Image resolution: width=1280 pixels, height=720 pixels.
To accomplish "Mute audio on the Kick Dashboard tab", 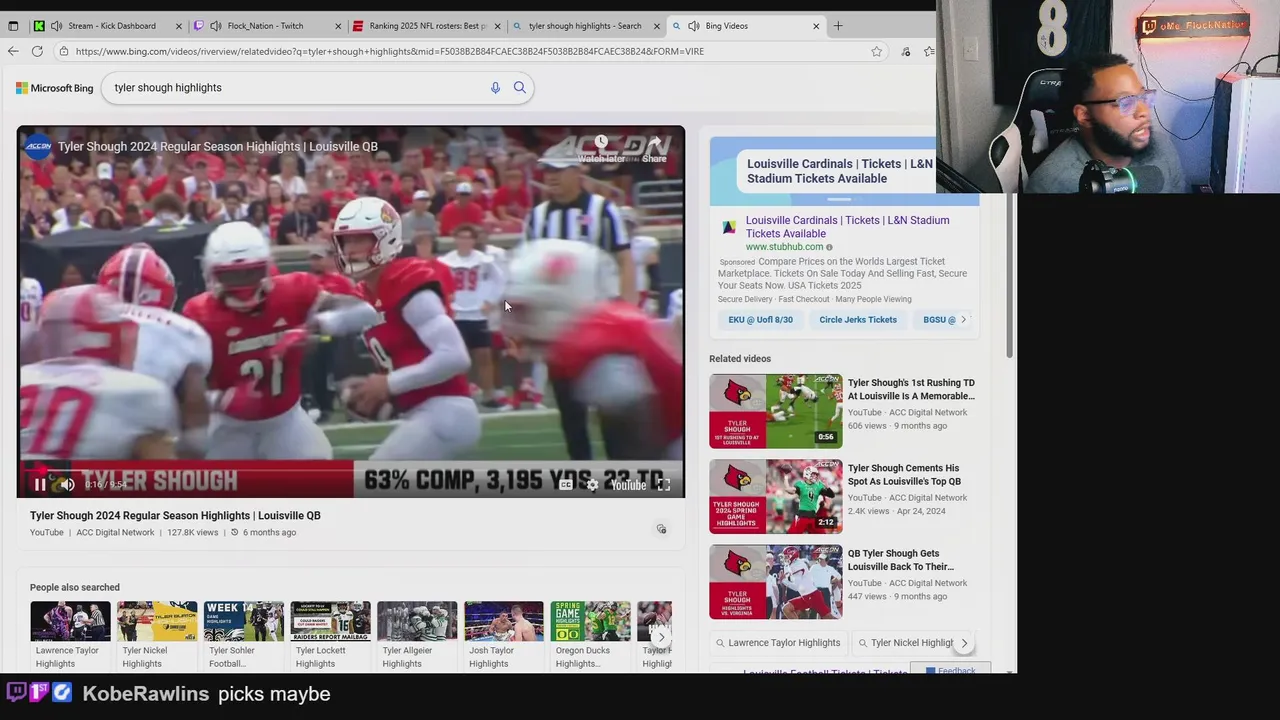I will pos(56,26).
